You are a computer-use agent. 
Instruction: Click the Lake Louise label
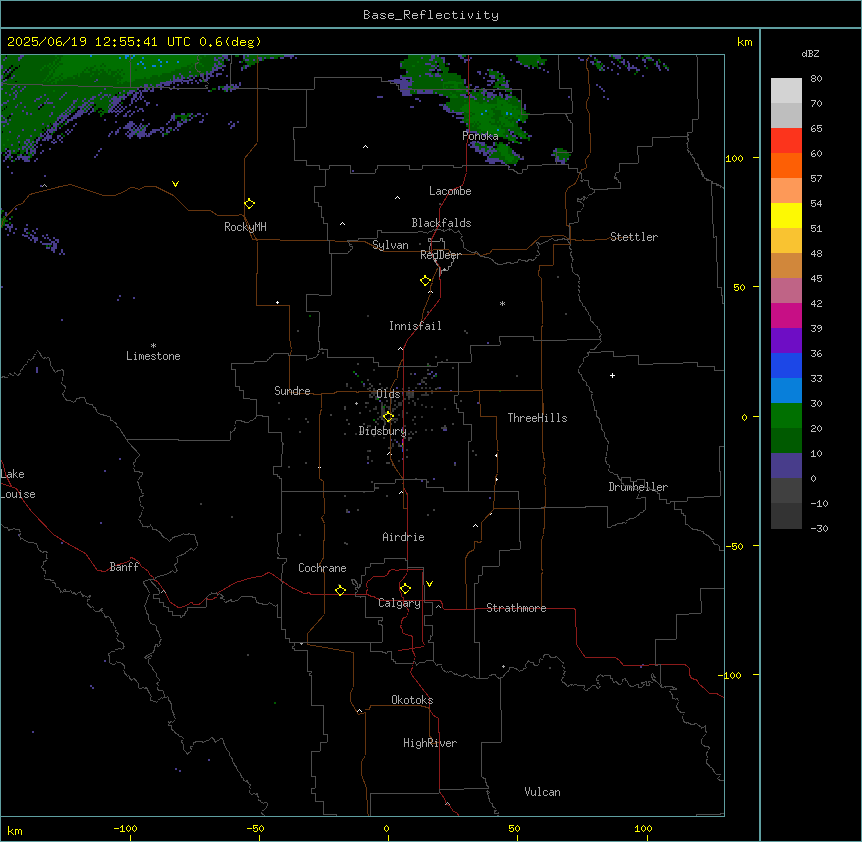point(18,484)
